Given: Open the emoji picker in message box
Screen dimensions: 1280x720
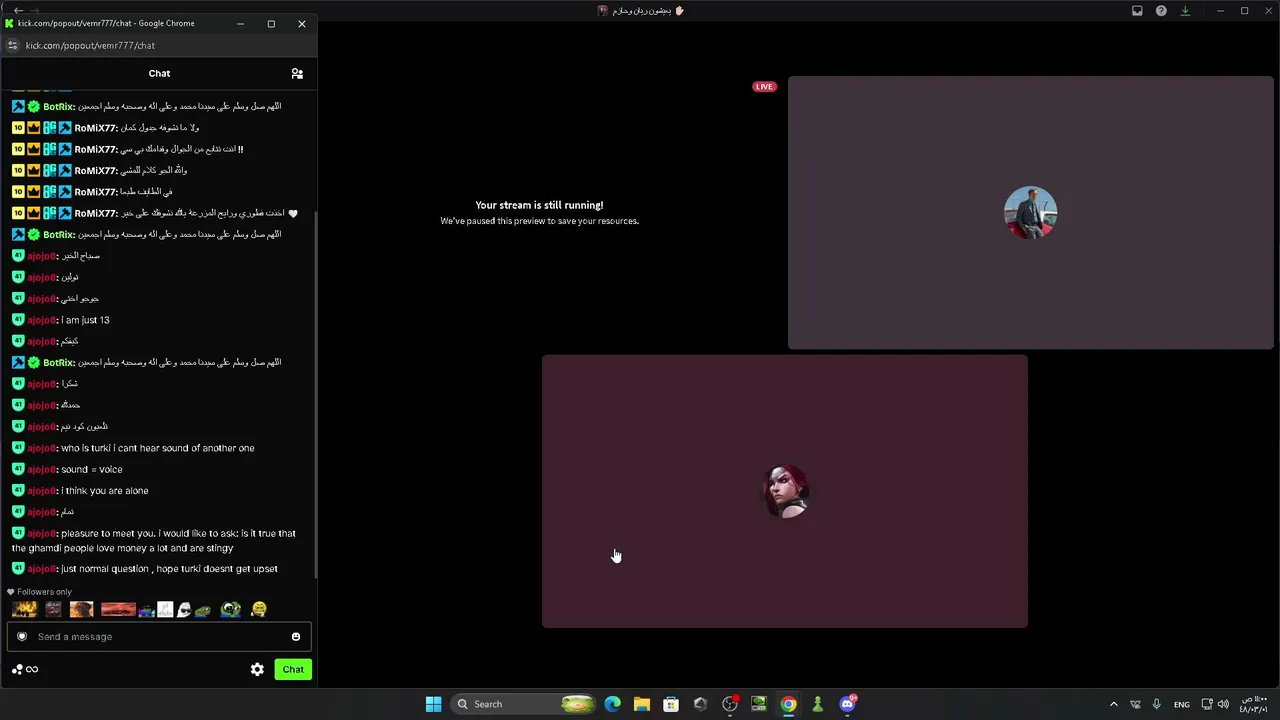Looking at the screenshot, I should tap(296, 637).
